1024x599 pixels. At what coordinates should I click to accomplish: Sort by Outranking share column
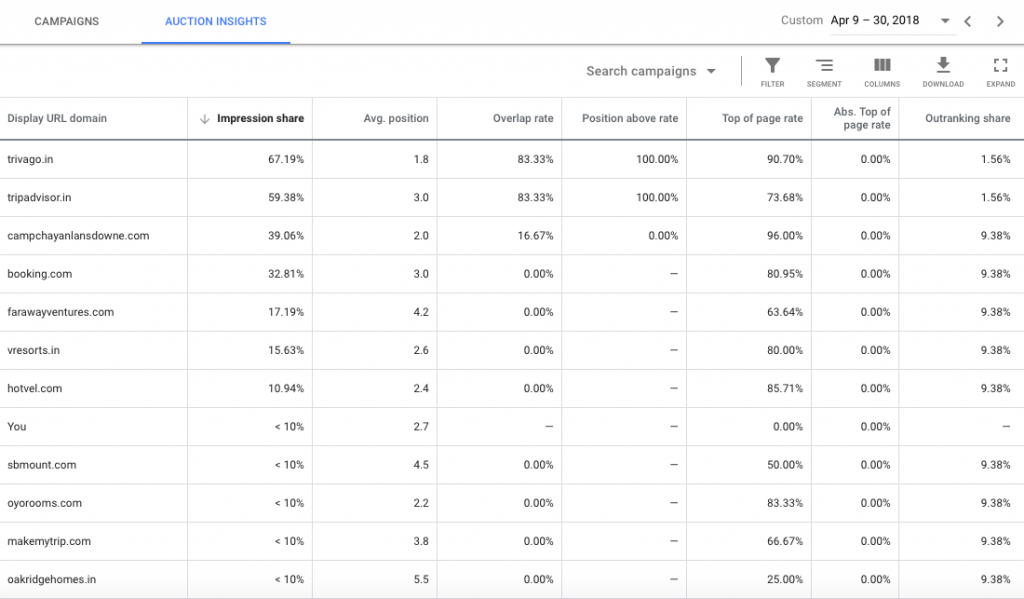click(x=967, y=118)
